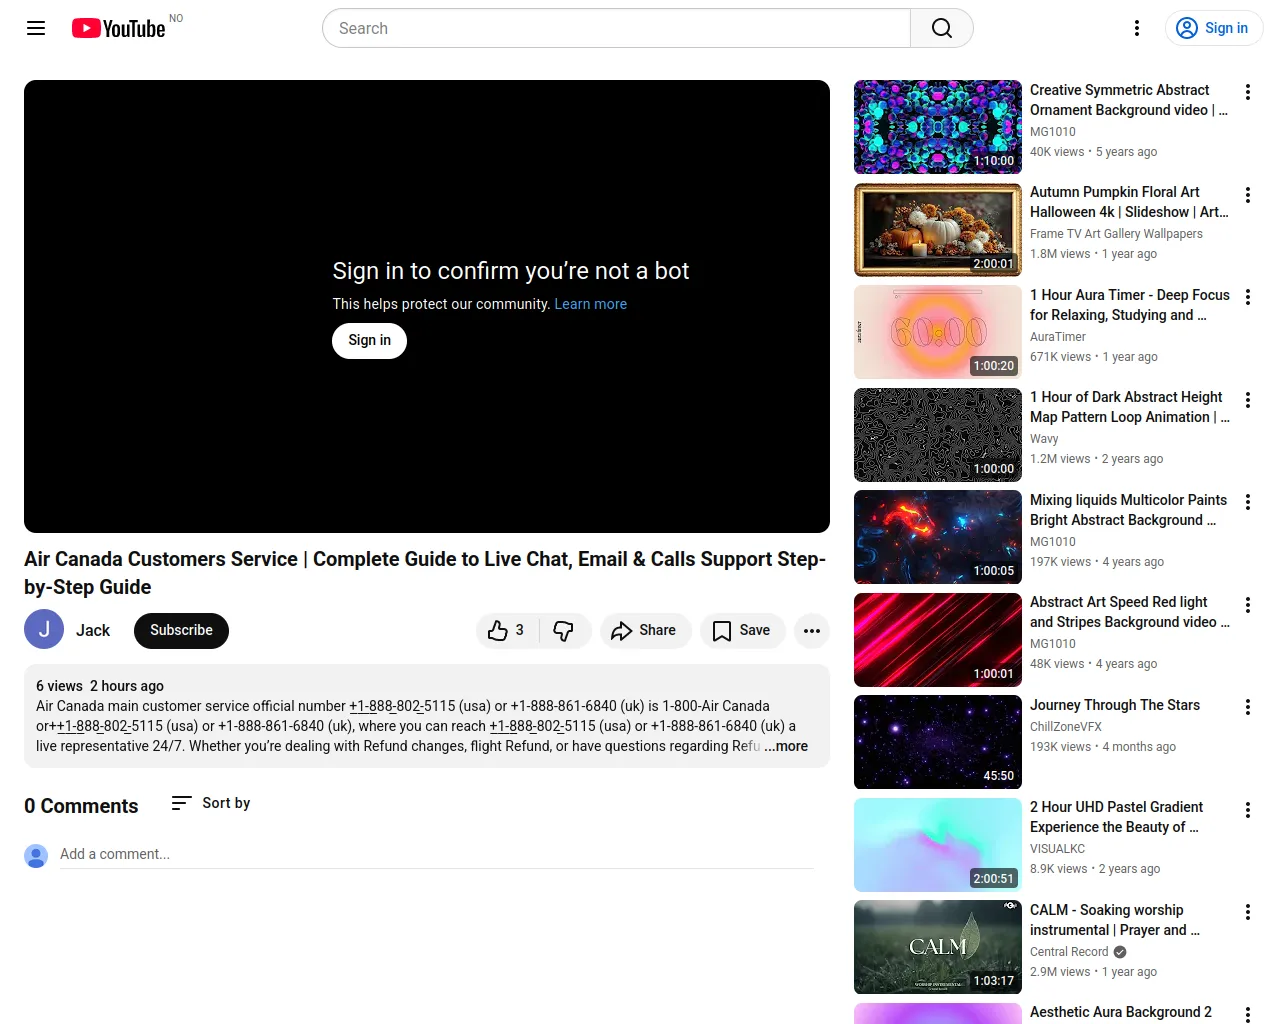Image resolution: width=1280 pixels, height=1024 pixels.
Task: Open the hamburger guide menu
Action: 36,28
